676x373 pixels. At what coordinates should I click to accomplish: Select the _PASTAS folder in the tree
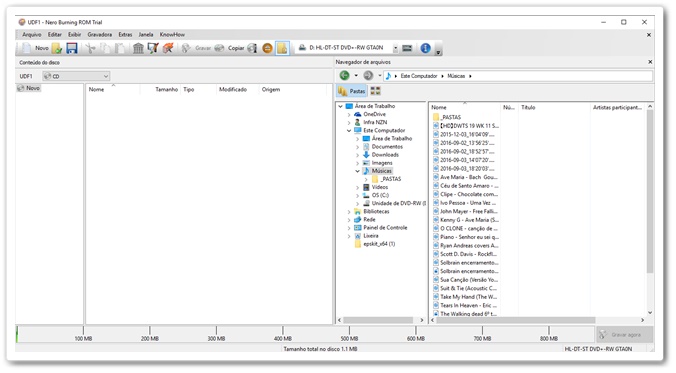391,179
